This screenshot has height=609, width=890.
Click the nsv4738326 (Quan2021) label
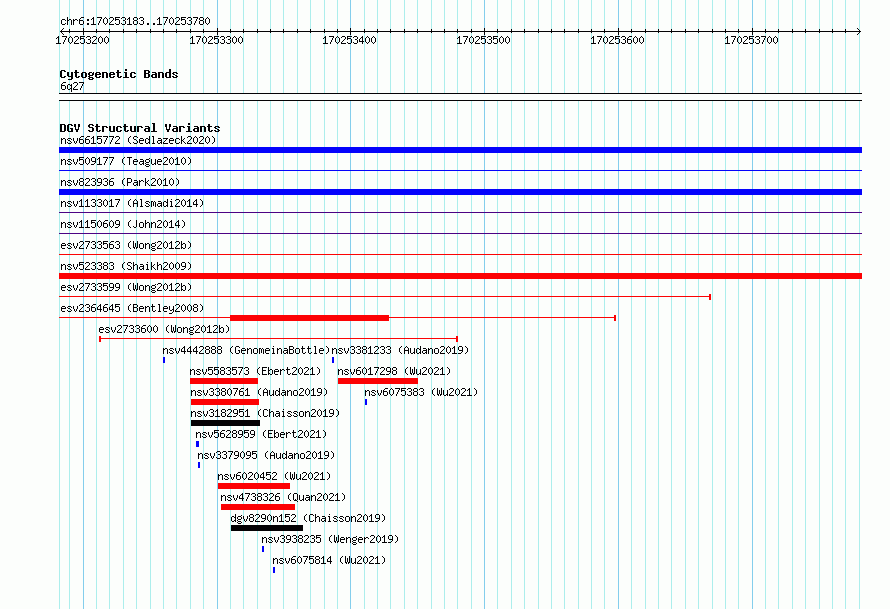(283, 497)
